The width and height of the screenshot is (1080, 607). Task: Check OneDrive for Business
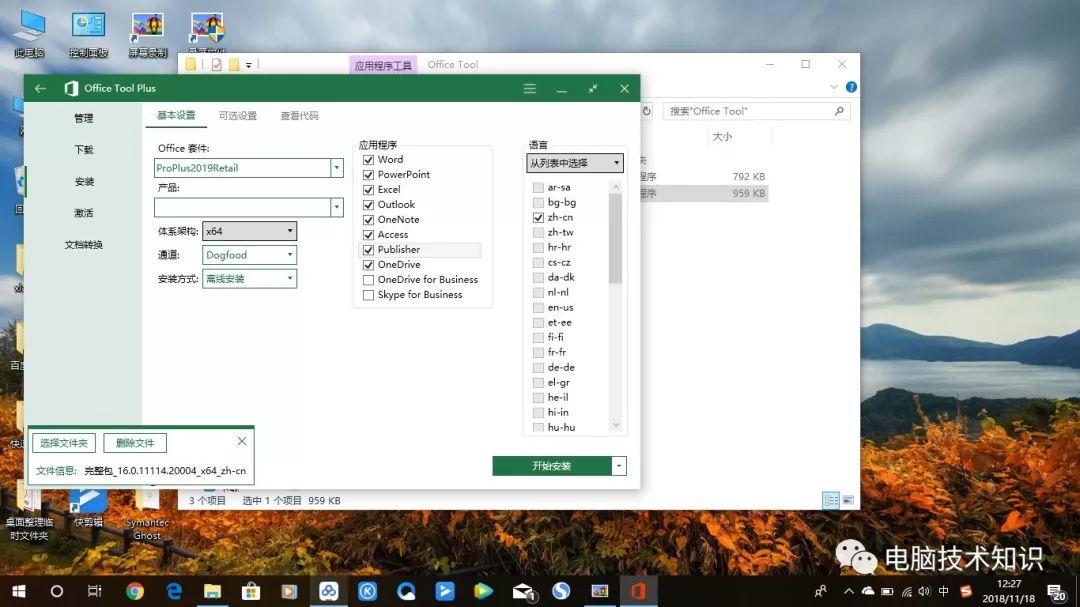368,280
